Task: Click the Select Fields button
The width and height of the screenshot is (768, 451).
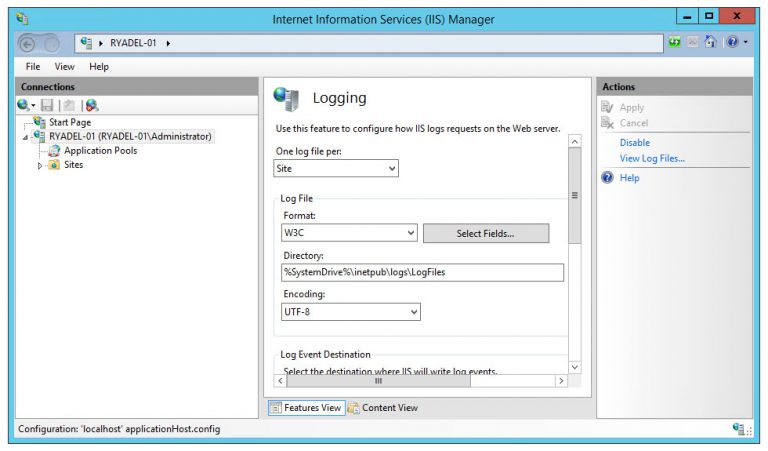Action: pyautogui.click(x=486, y=233)
